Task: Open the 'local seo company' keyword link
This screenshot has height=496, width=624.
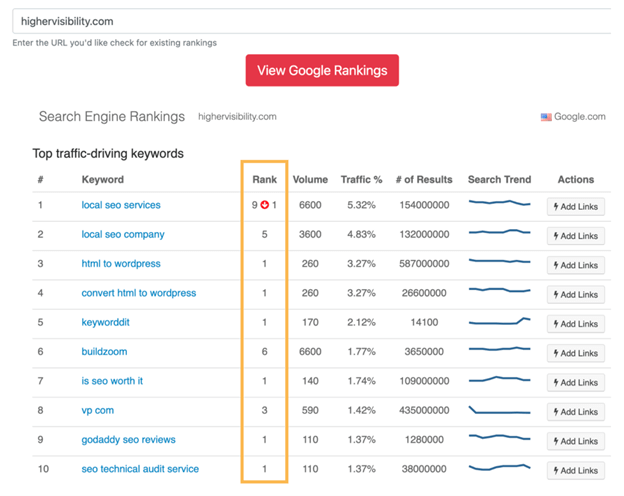Action: (123, 234)
